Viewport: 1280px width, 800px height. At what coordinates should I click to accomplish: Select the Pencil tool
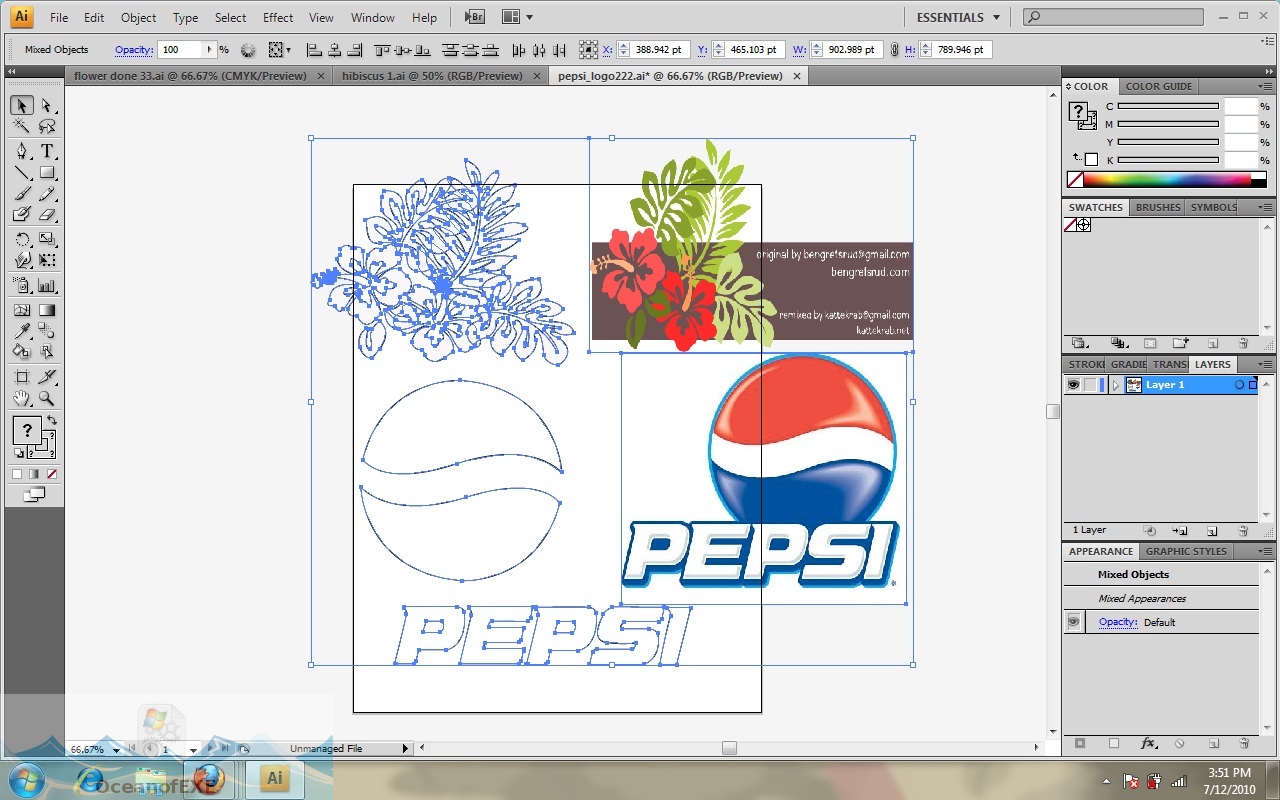[x=47, y=193]
